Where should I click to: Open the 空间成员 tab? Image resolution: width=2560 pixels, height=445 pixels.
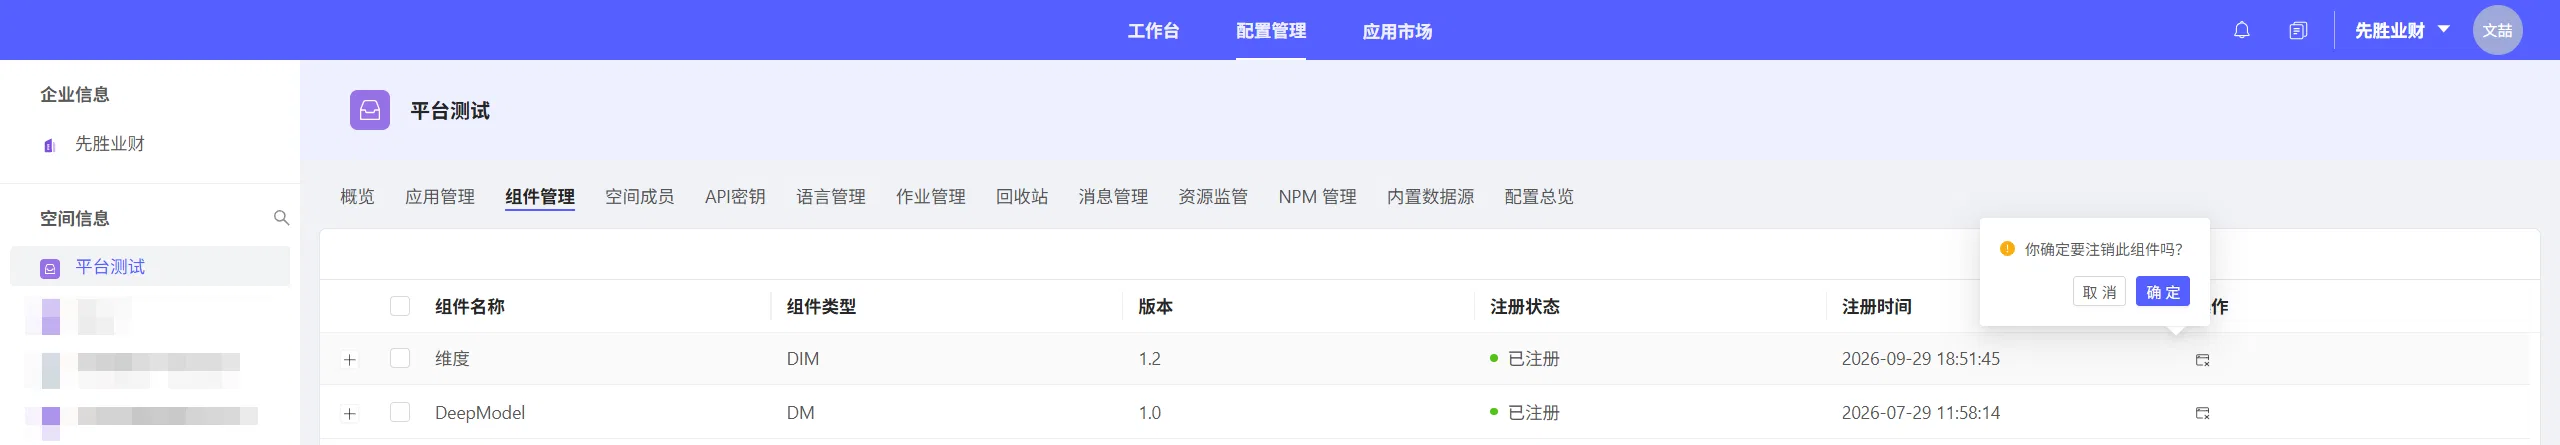(640, 197)
